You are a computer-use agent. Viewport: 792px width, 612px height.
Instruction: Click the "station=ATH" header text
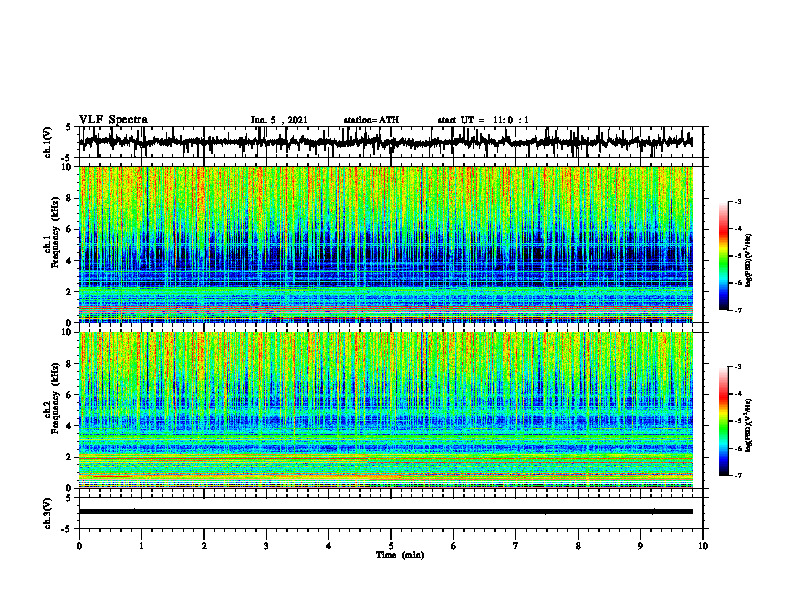(x=371, y=120)
